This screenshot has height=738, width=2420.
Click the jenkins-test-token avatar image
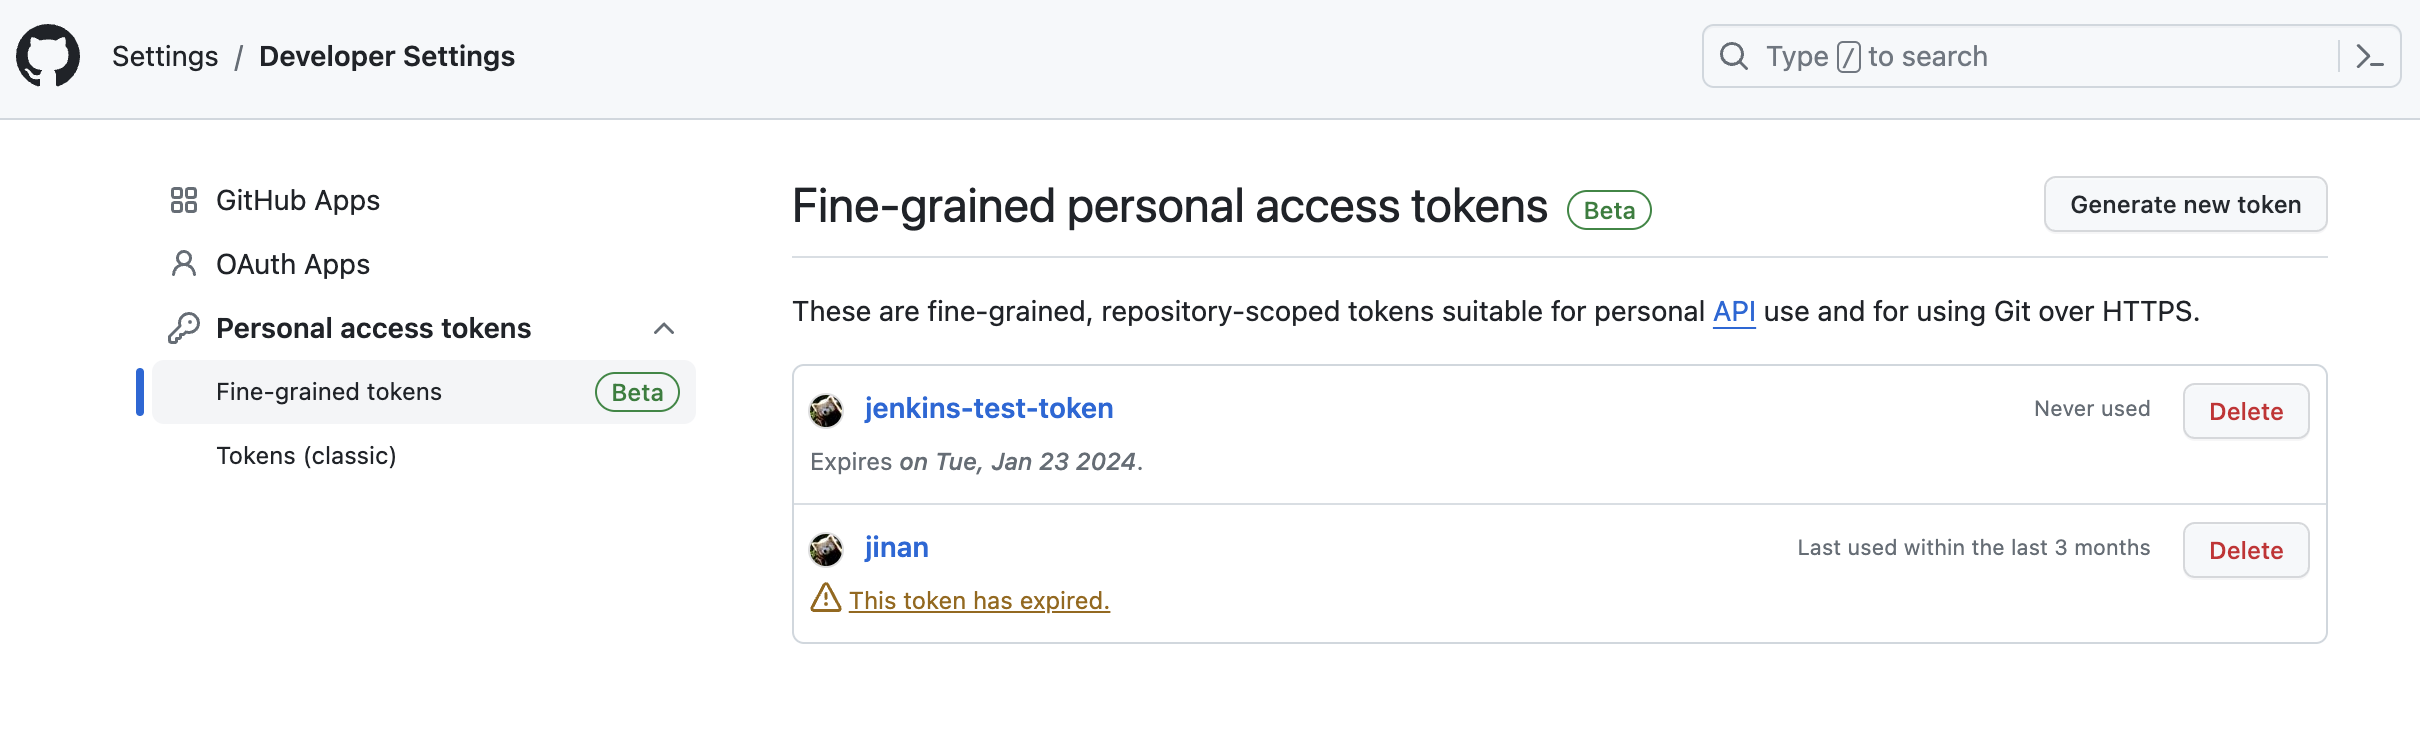(826, 410)
